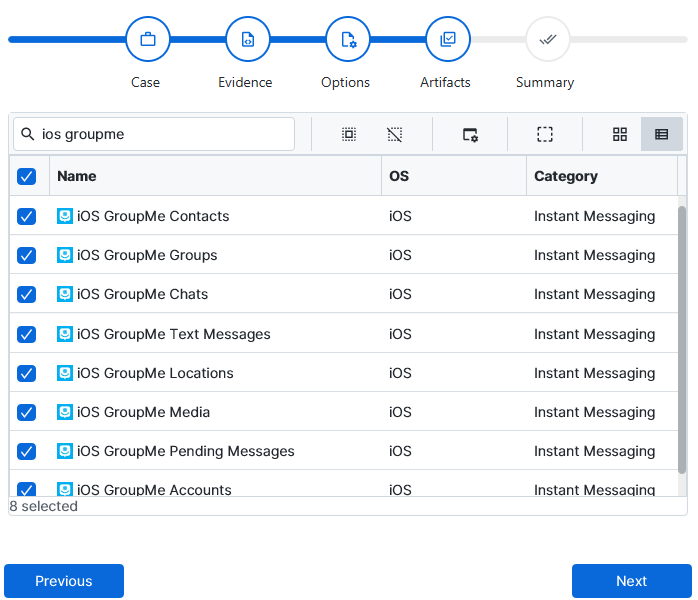Screen dimensions: 698x600
Task: Uncheck iOS GroupMe Contacts
Action: tap(27, 217)
